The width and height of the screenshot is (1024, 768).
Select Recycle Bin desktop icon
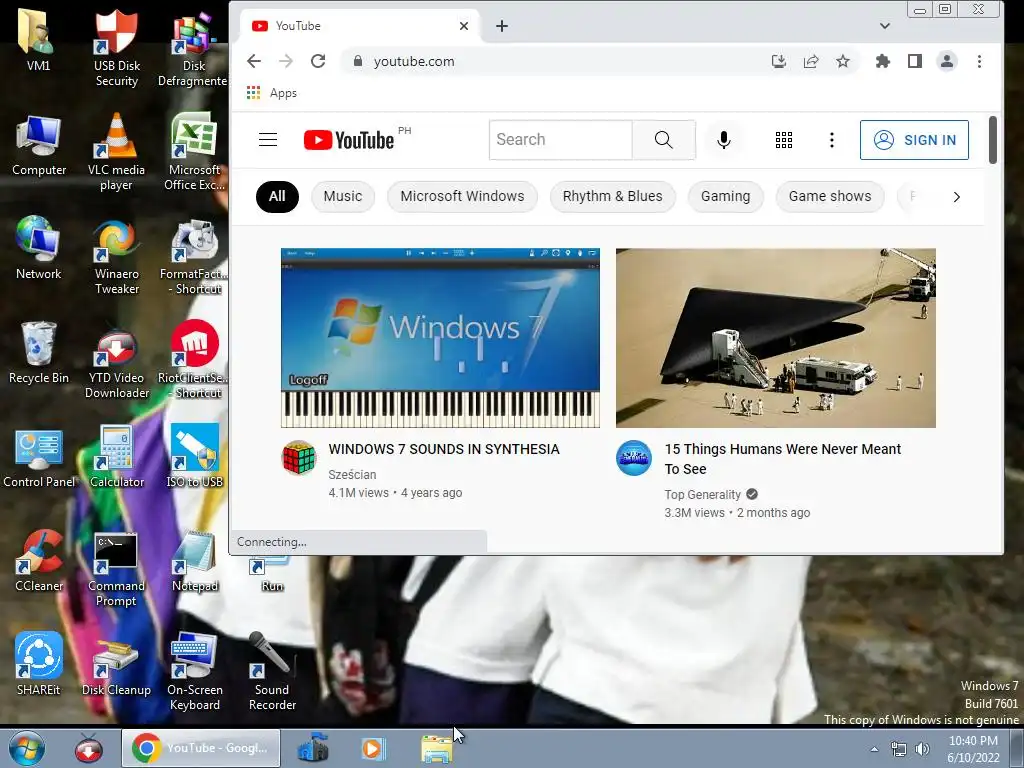point(39,353)
